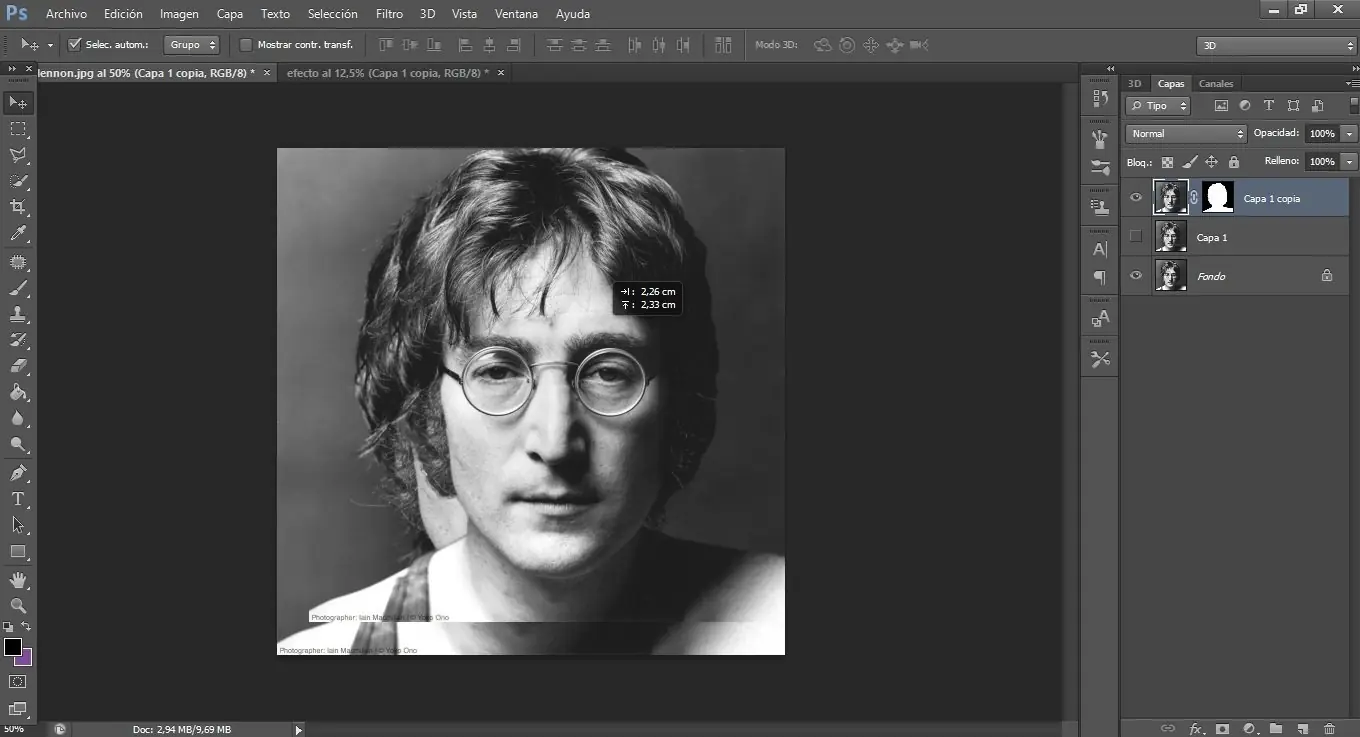The height and width of the screenshot is (737, 1360).
Task: Hide the Capa 1 copia layer
Action: pyautogui.click(x=1135, y=198)
